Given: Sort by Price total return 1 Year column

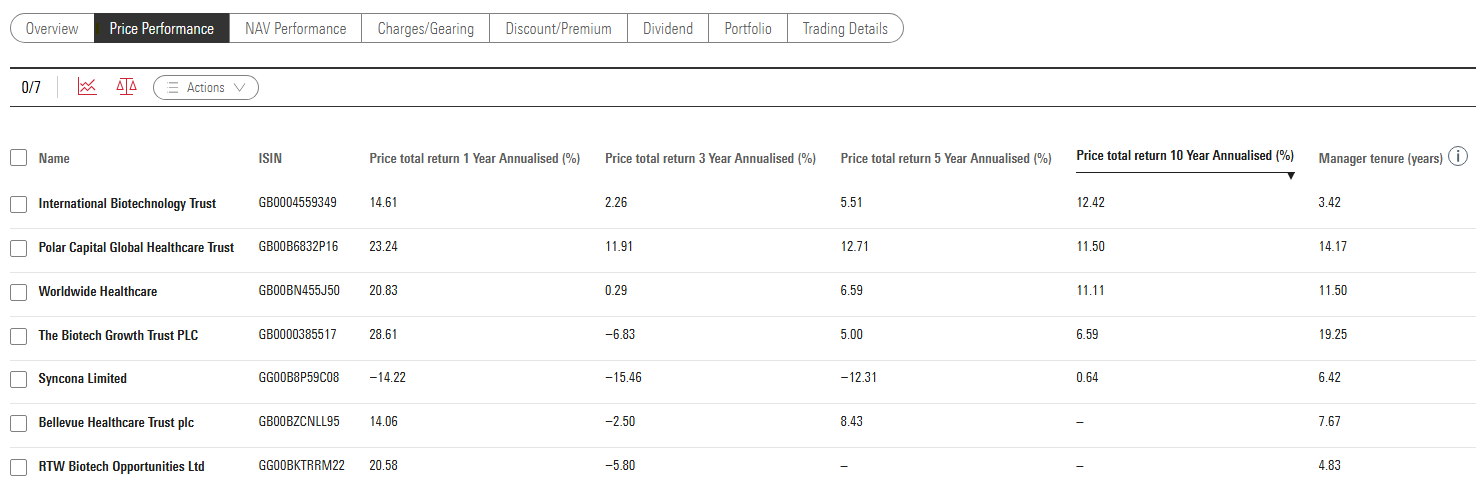Looking at the screenshot, I should point(475,158).
